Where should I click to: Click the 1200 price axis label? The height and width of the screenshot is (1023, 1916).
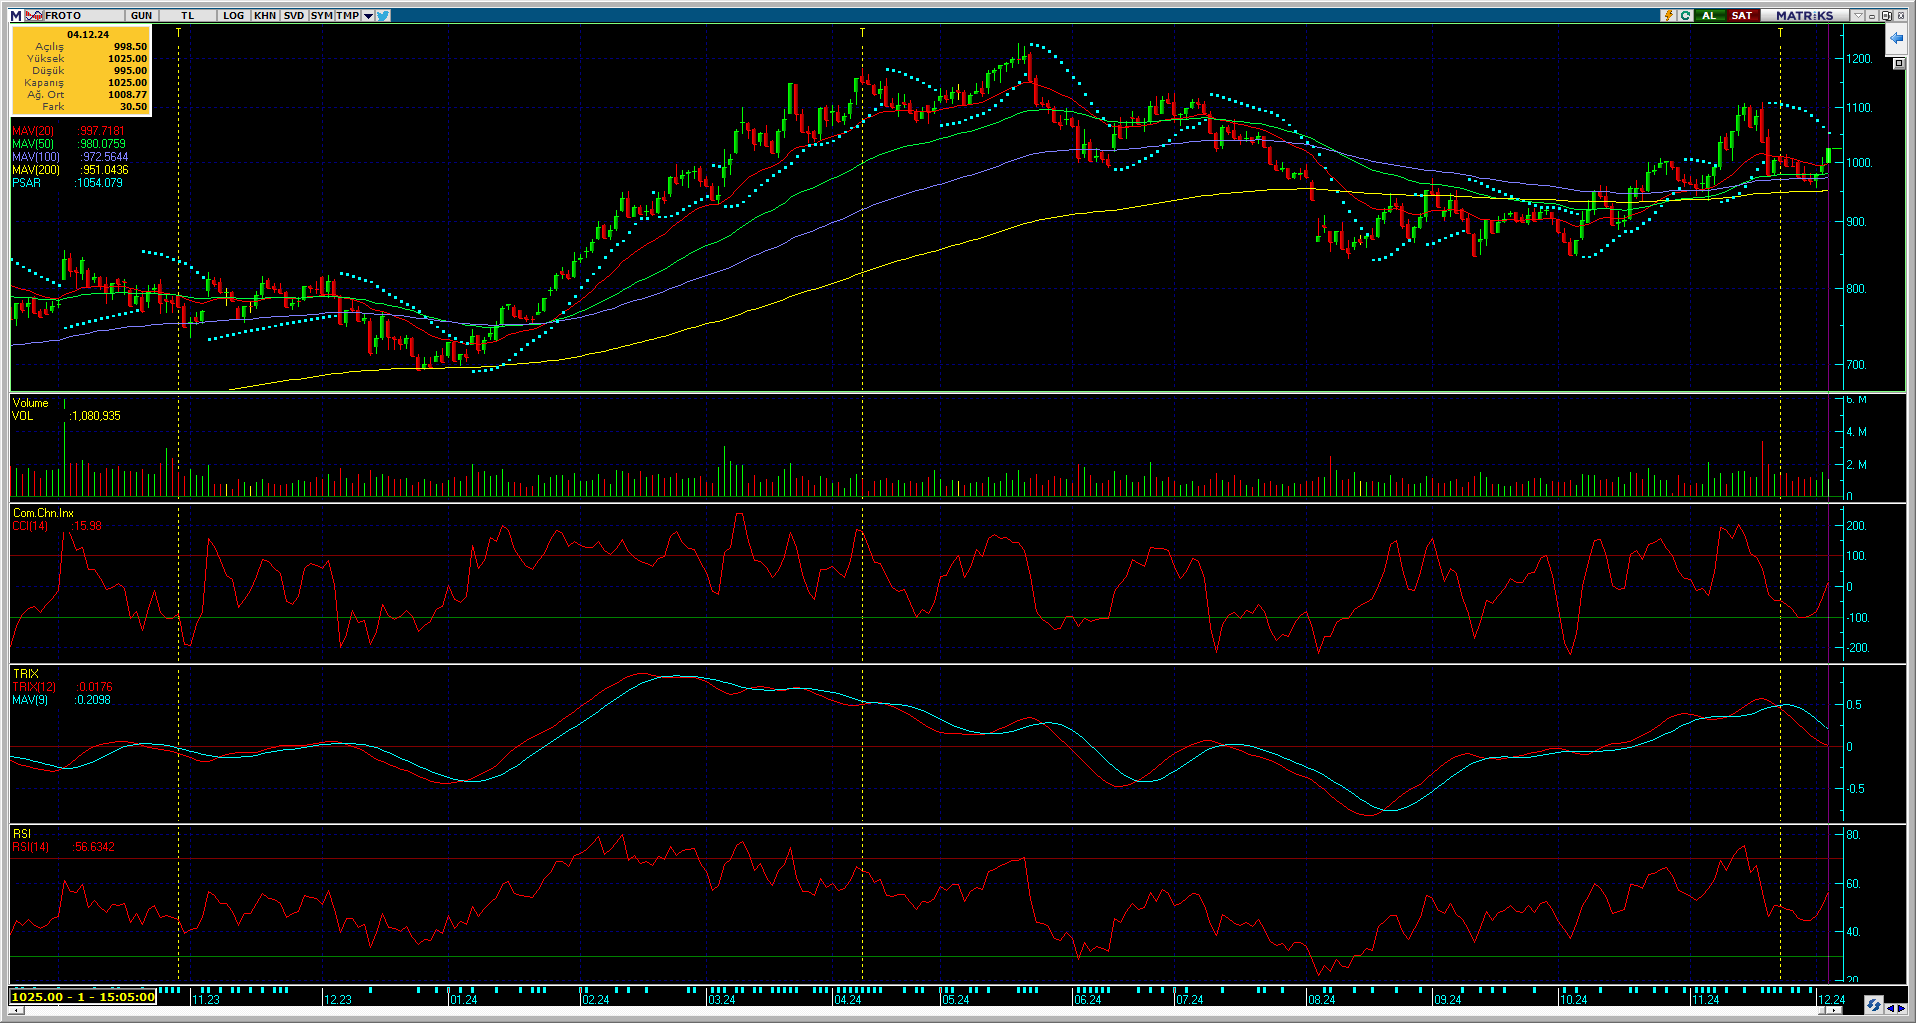point(1860,59)
